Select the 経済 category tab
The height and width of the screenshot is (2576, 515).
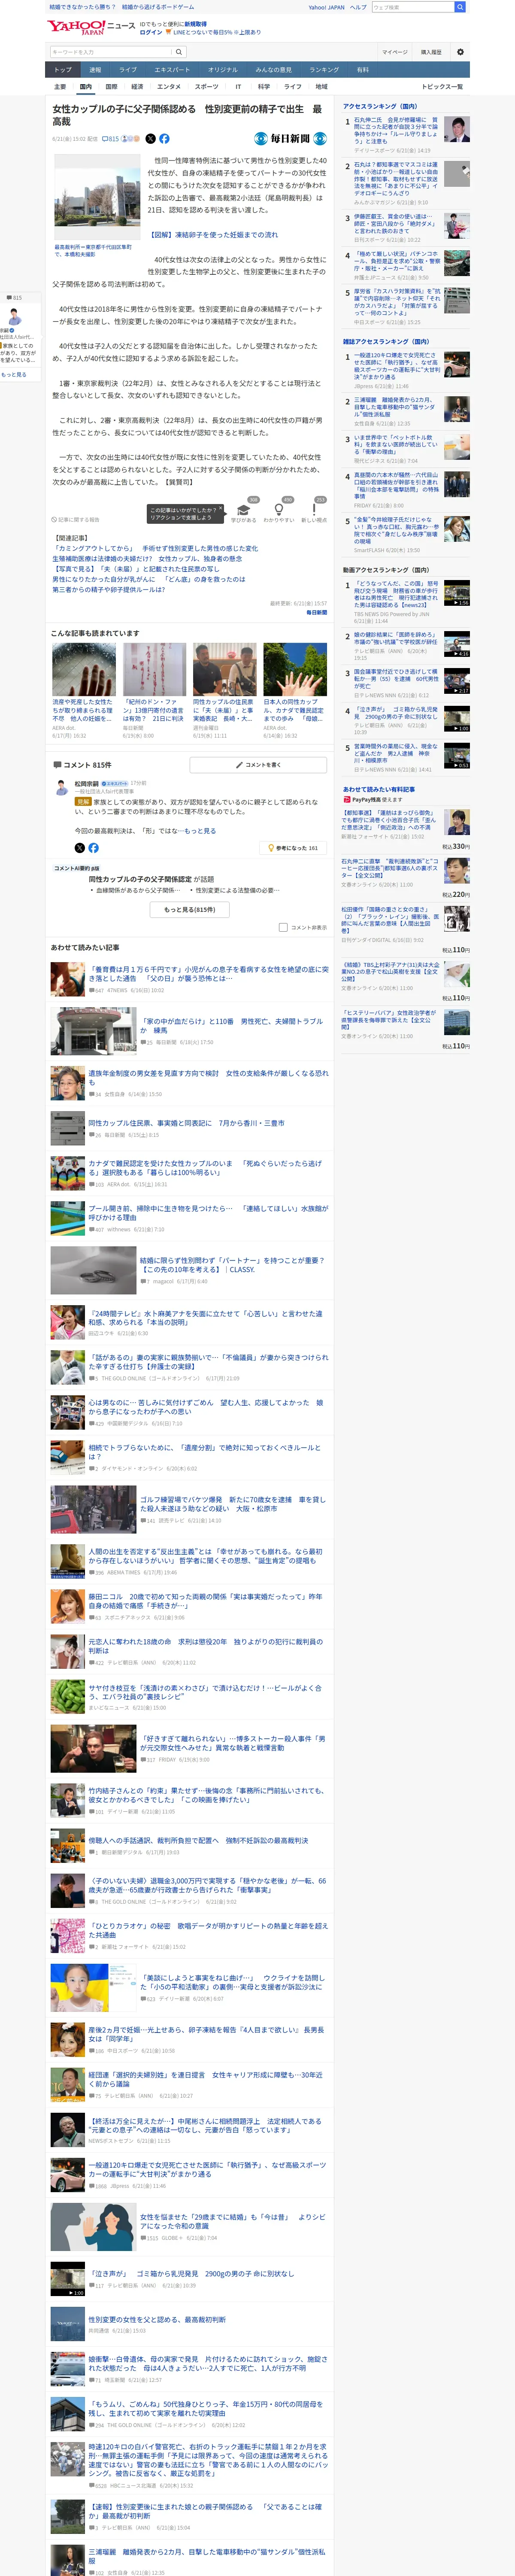[137, 87]
